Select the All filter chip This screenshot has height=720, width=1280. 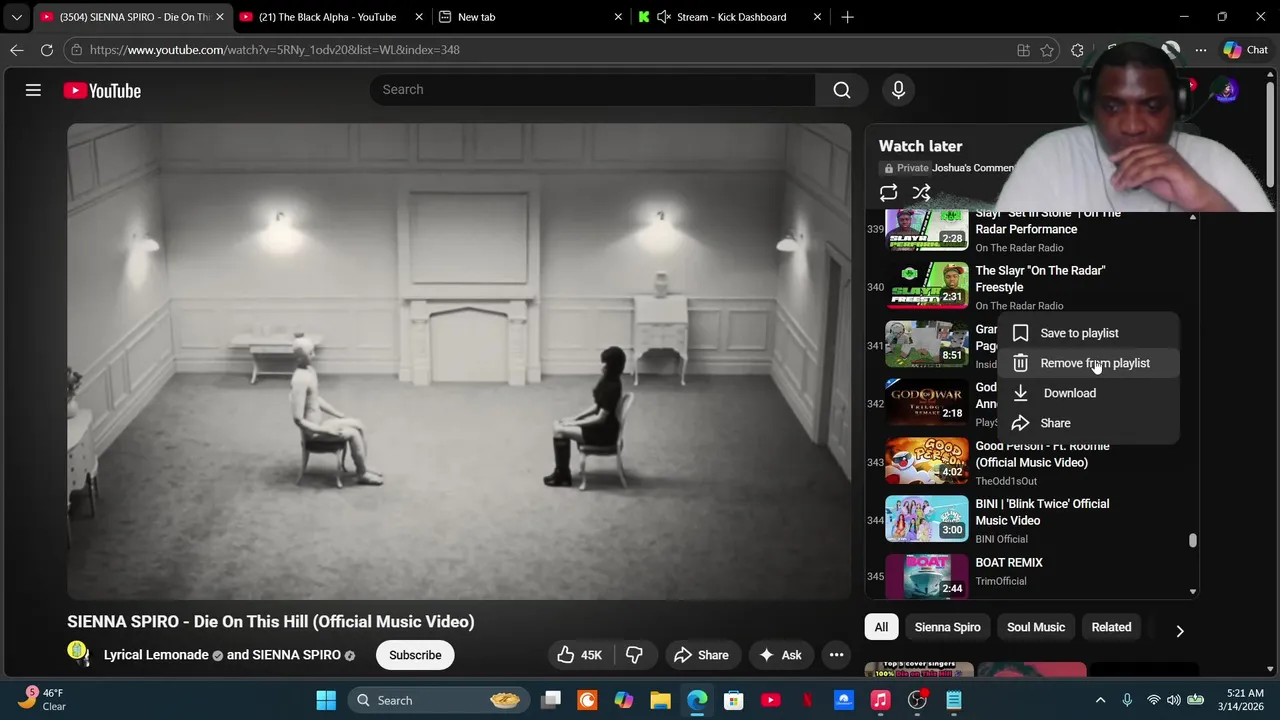tap(881, 627)
